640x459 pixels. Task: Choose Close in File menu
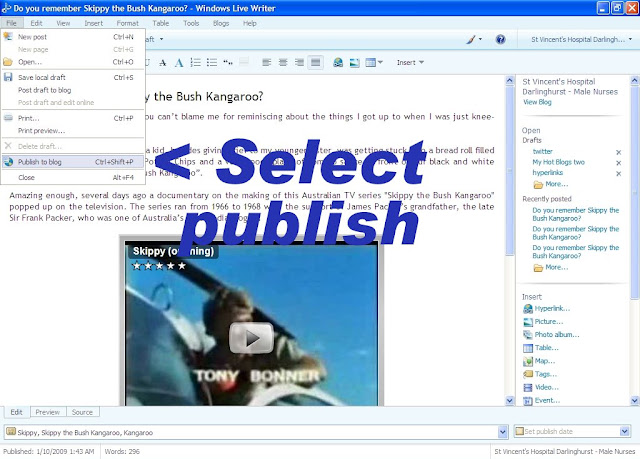point(73,177)
